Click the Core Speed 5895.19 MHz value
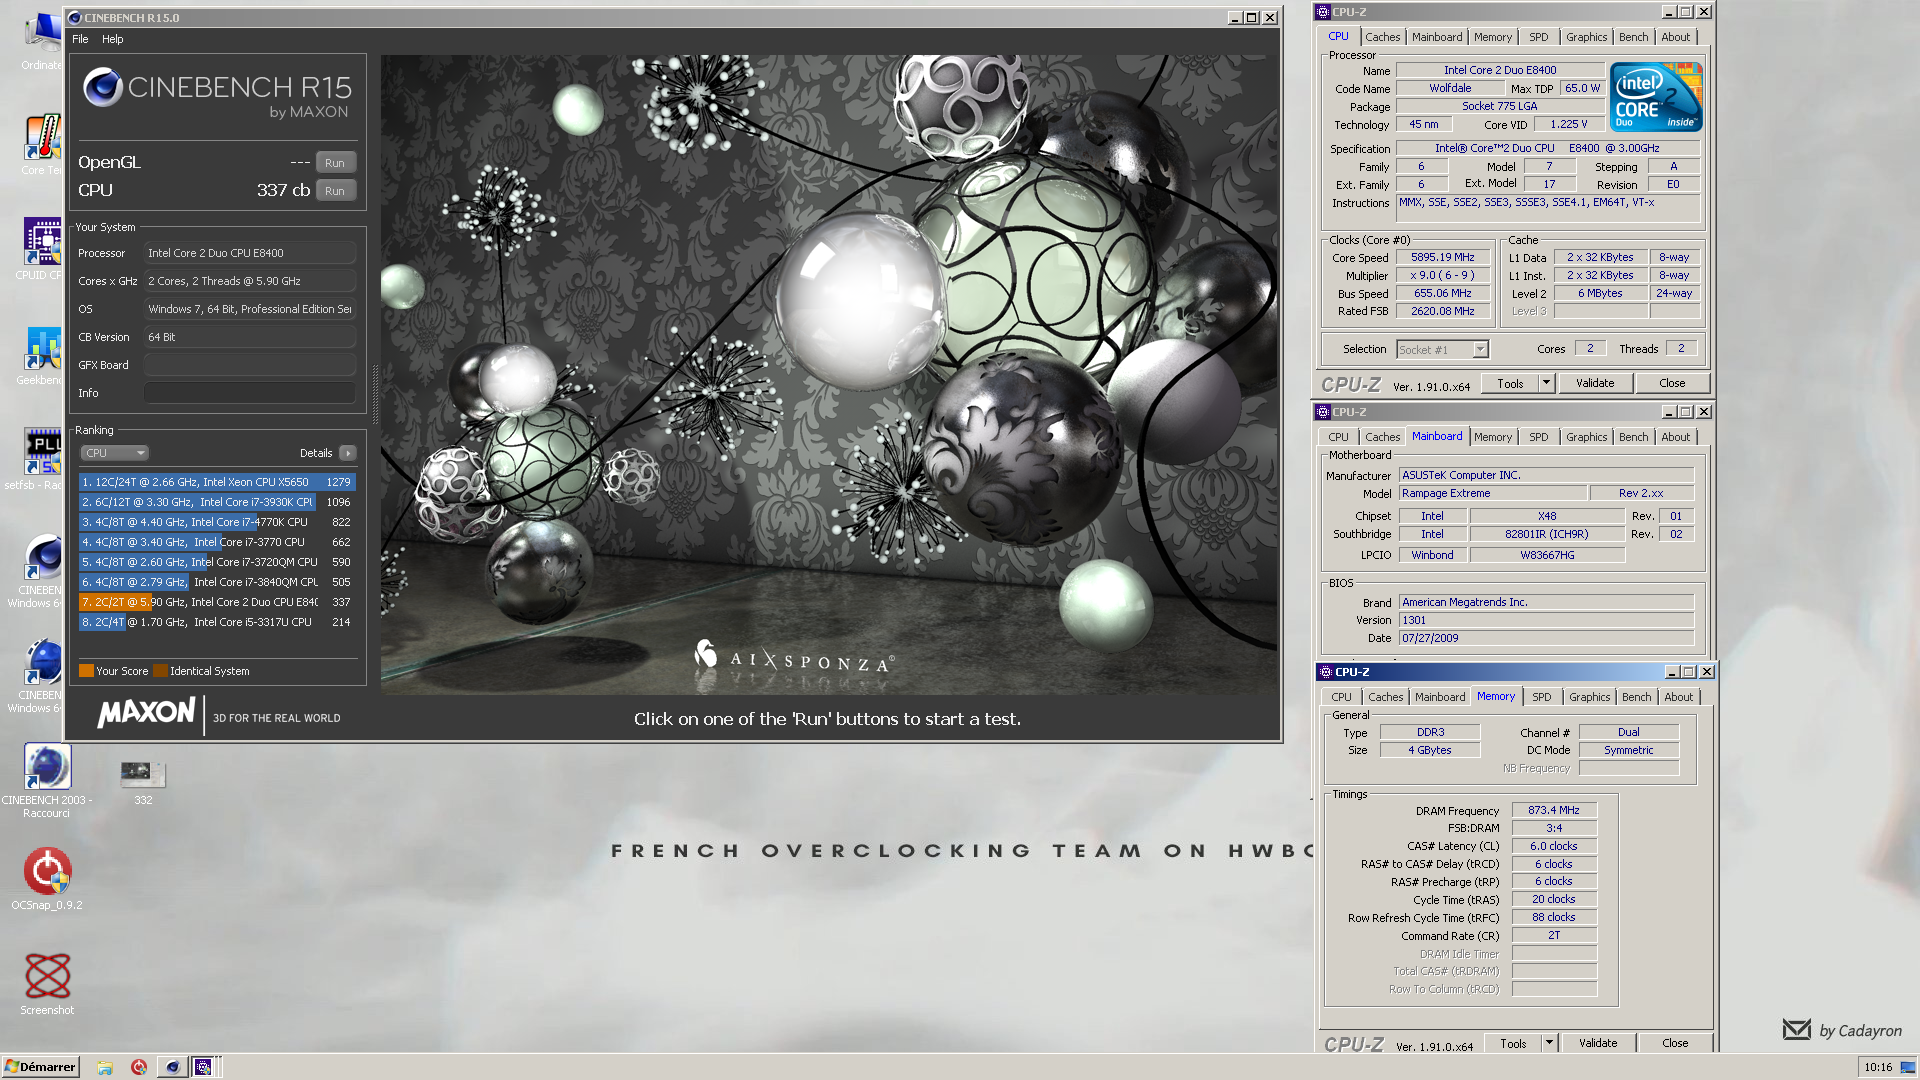The width and height of the screenshot is (1920, 1080). click(x=1443, y=257)
